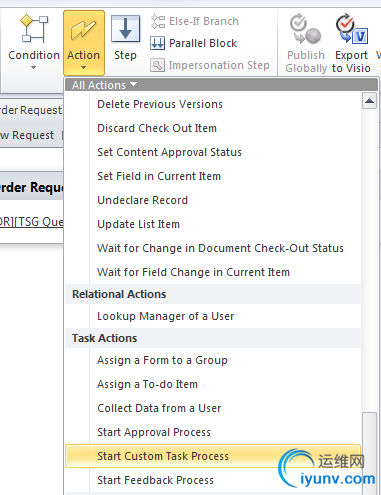Click the Action lightning icon
The width and height of the screenshot is (381, 495).
[83, 30]
